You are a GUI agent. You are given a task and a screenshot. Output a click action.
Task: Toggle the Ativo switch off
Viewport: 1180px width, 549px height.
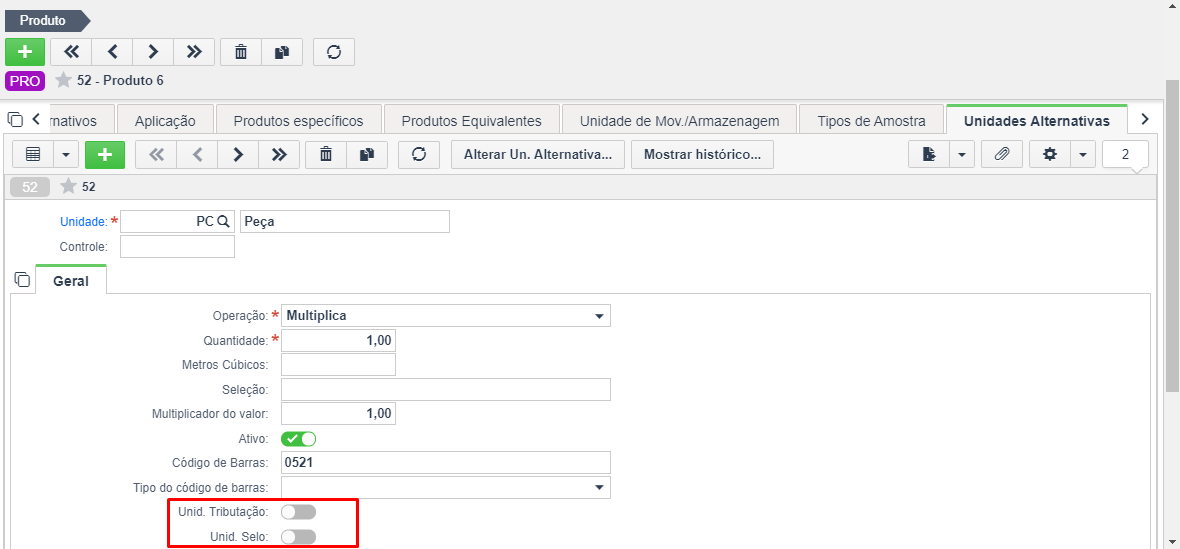point(298,438)
